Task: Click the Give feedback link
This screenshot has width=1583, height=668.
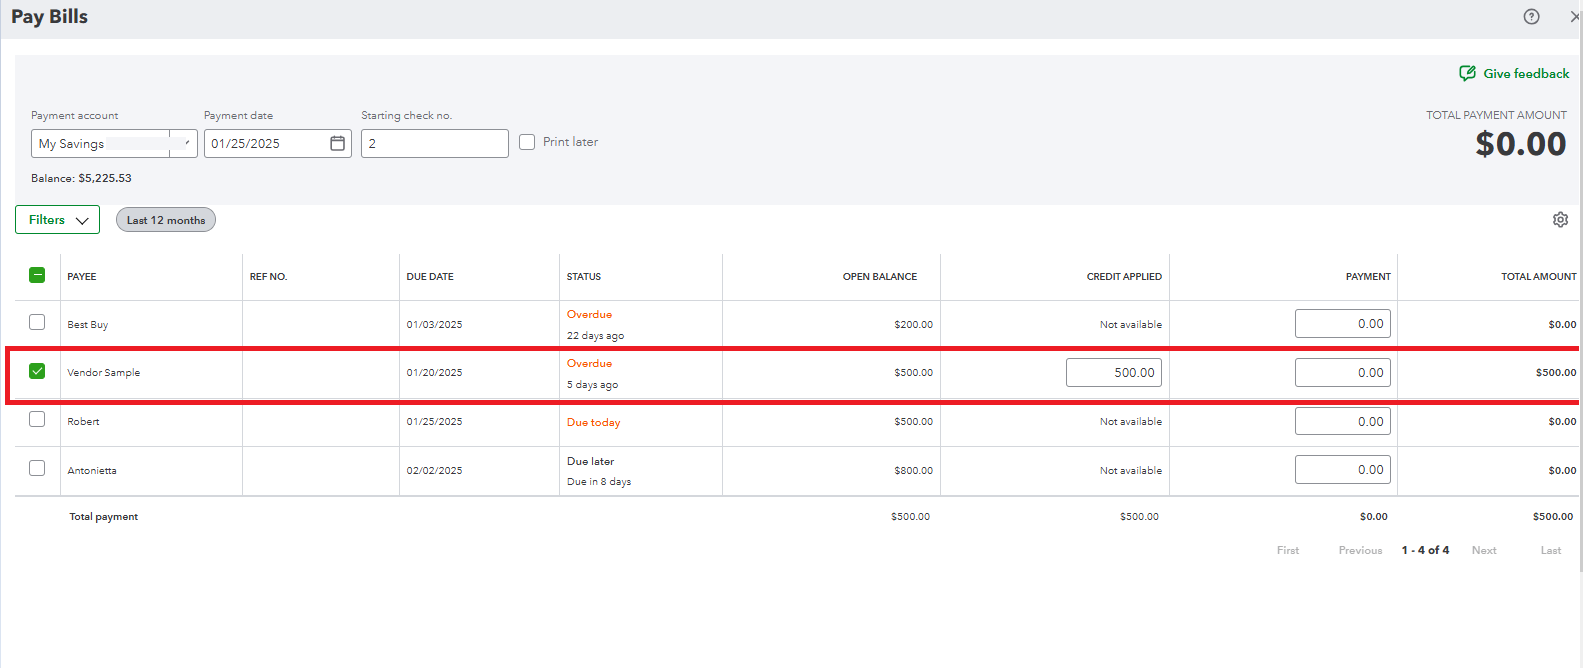Action: click(x=1526, y=74)
